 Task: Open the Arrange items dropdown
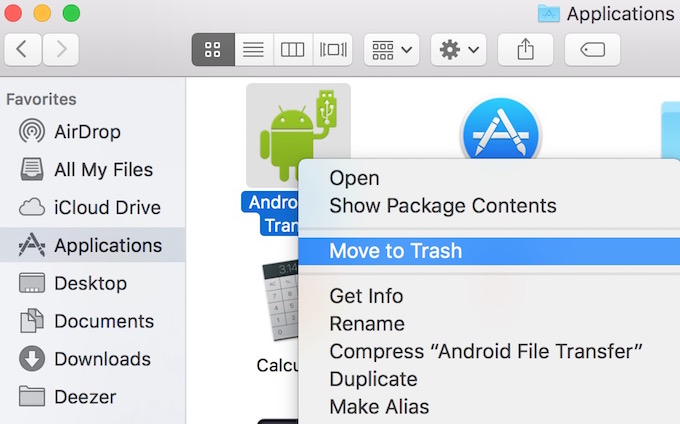(392, 49)
